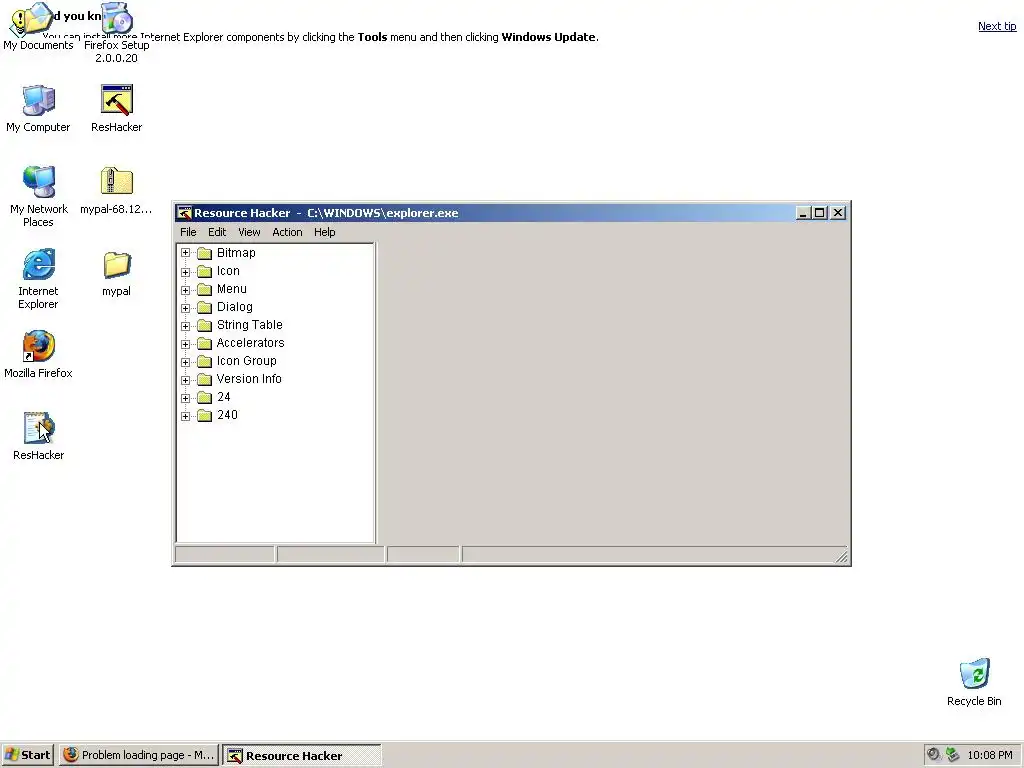Click the String Table label

pos(249,325)
